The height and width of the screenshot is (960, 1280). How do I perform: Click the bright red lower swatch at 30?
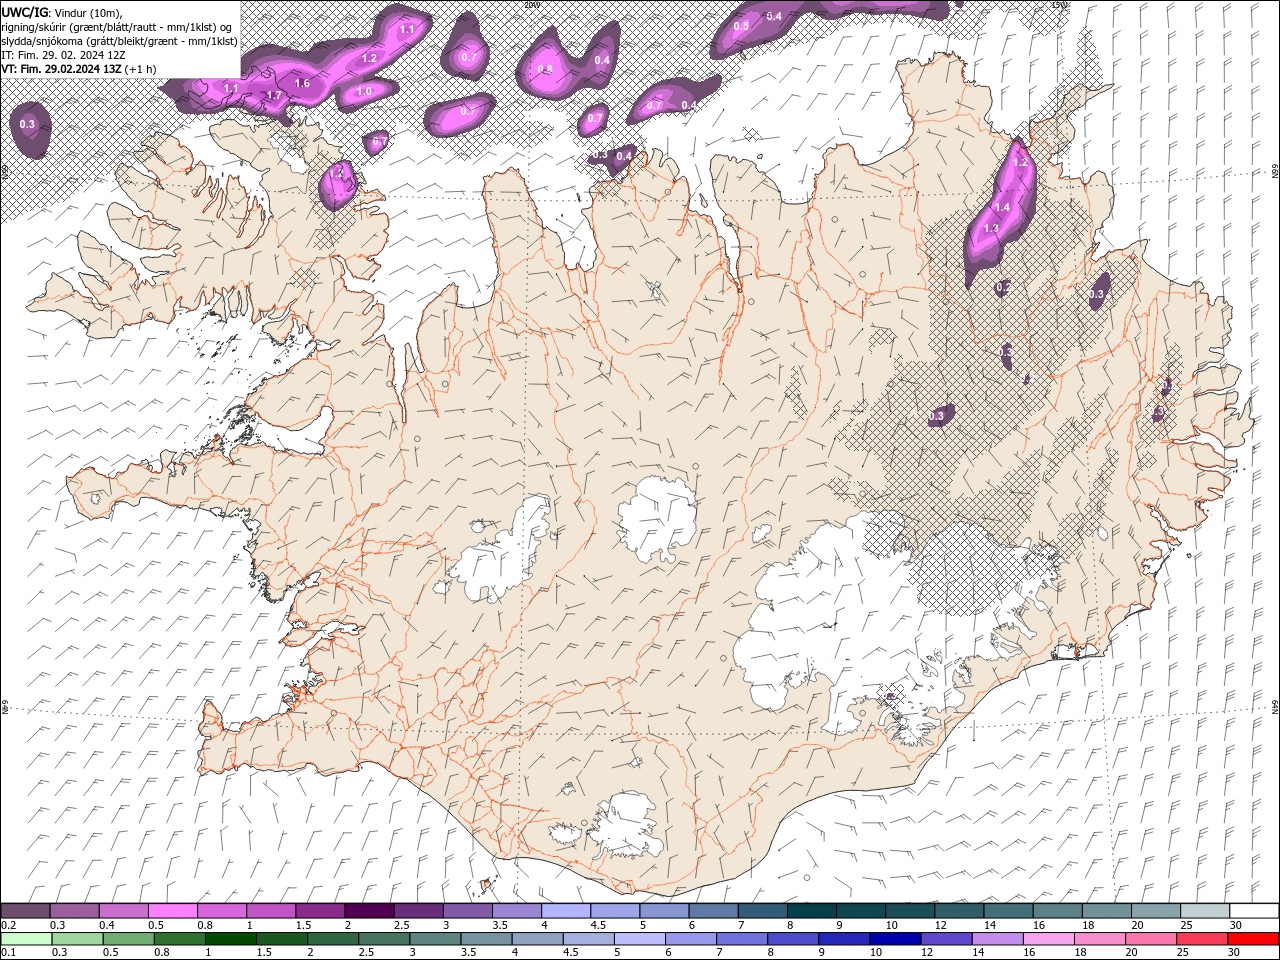coord(1252,939)
